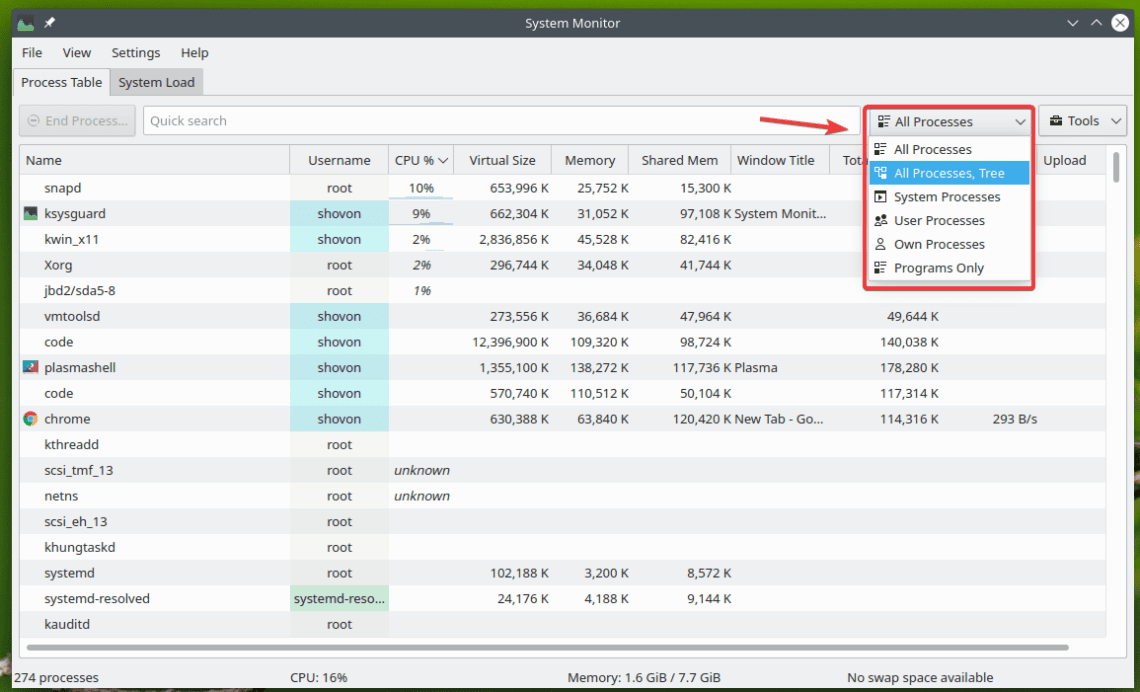Select the All Processes, Tree option
1140x692 pixels.
(x=948, y=172)
